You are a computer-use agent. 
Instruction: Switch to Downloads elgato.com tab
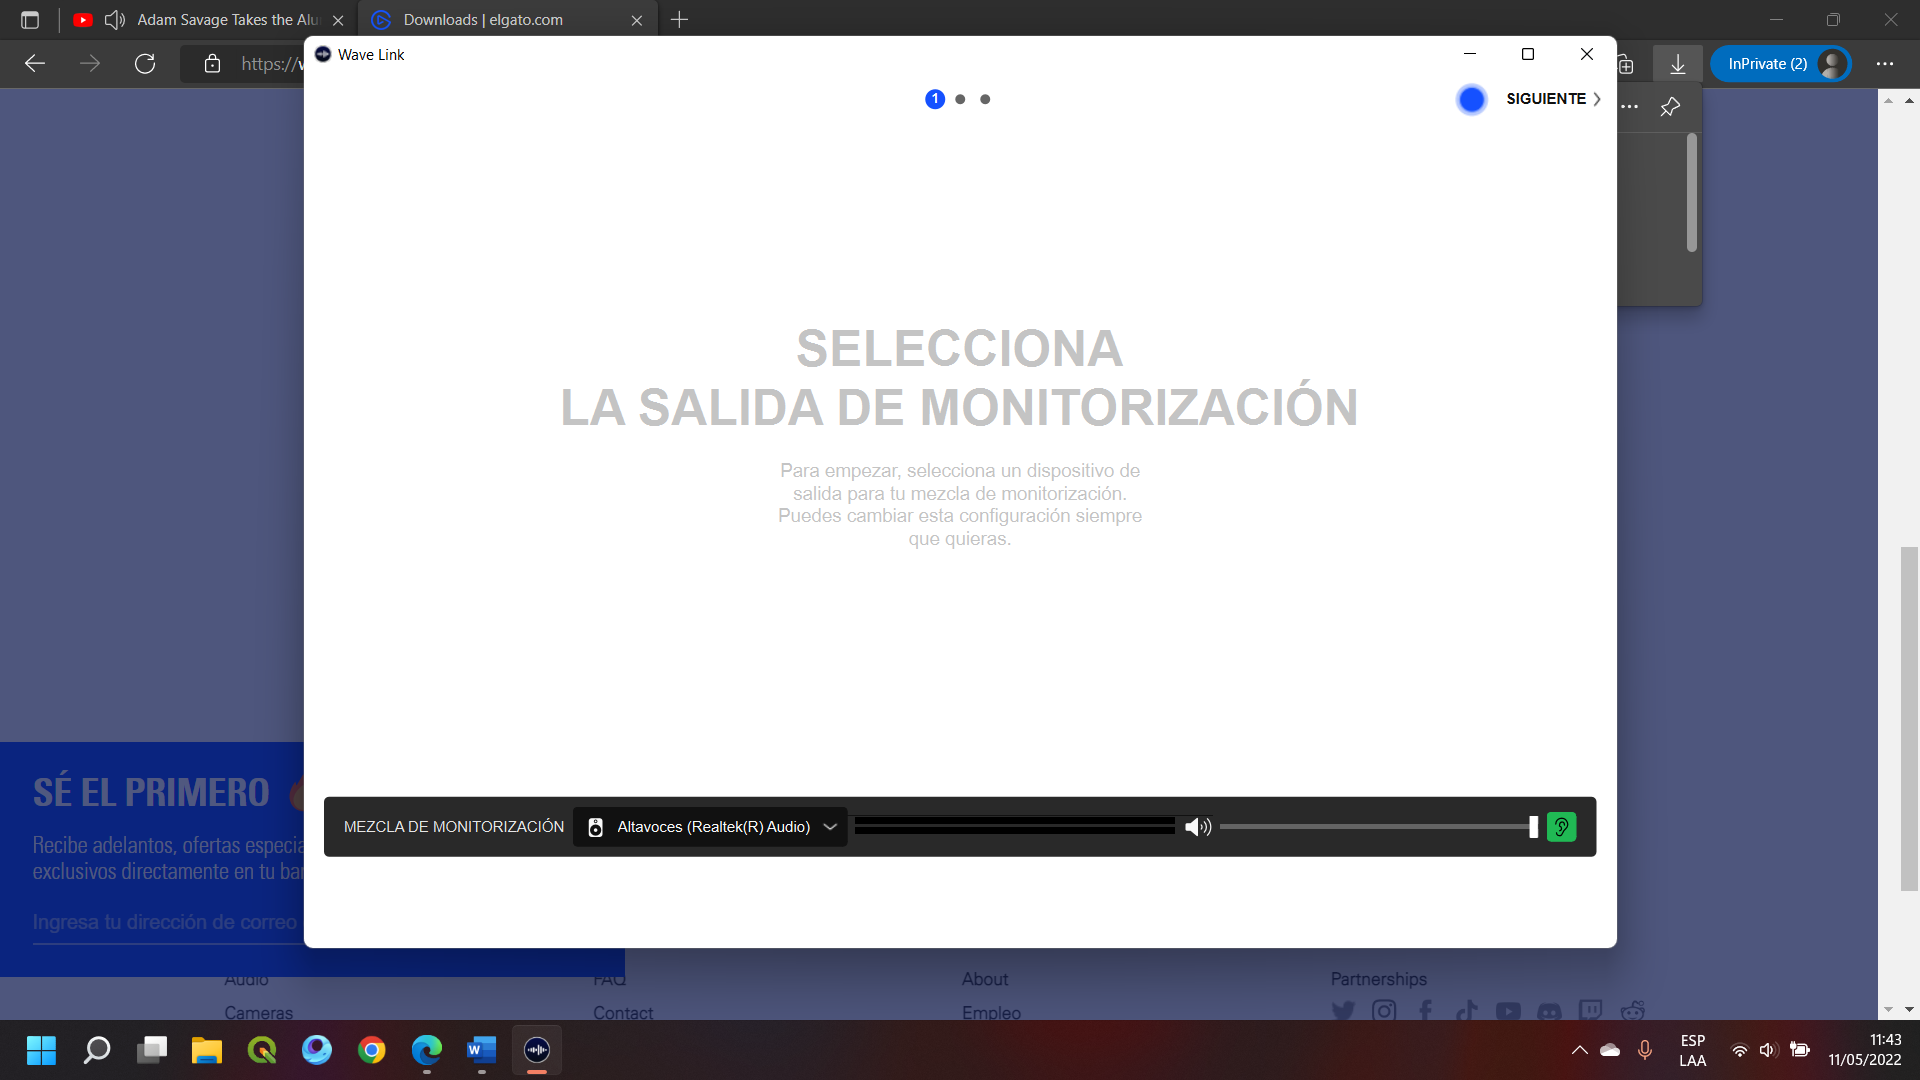point(483,20)
